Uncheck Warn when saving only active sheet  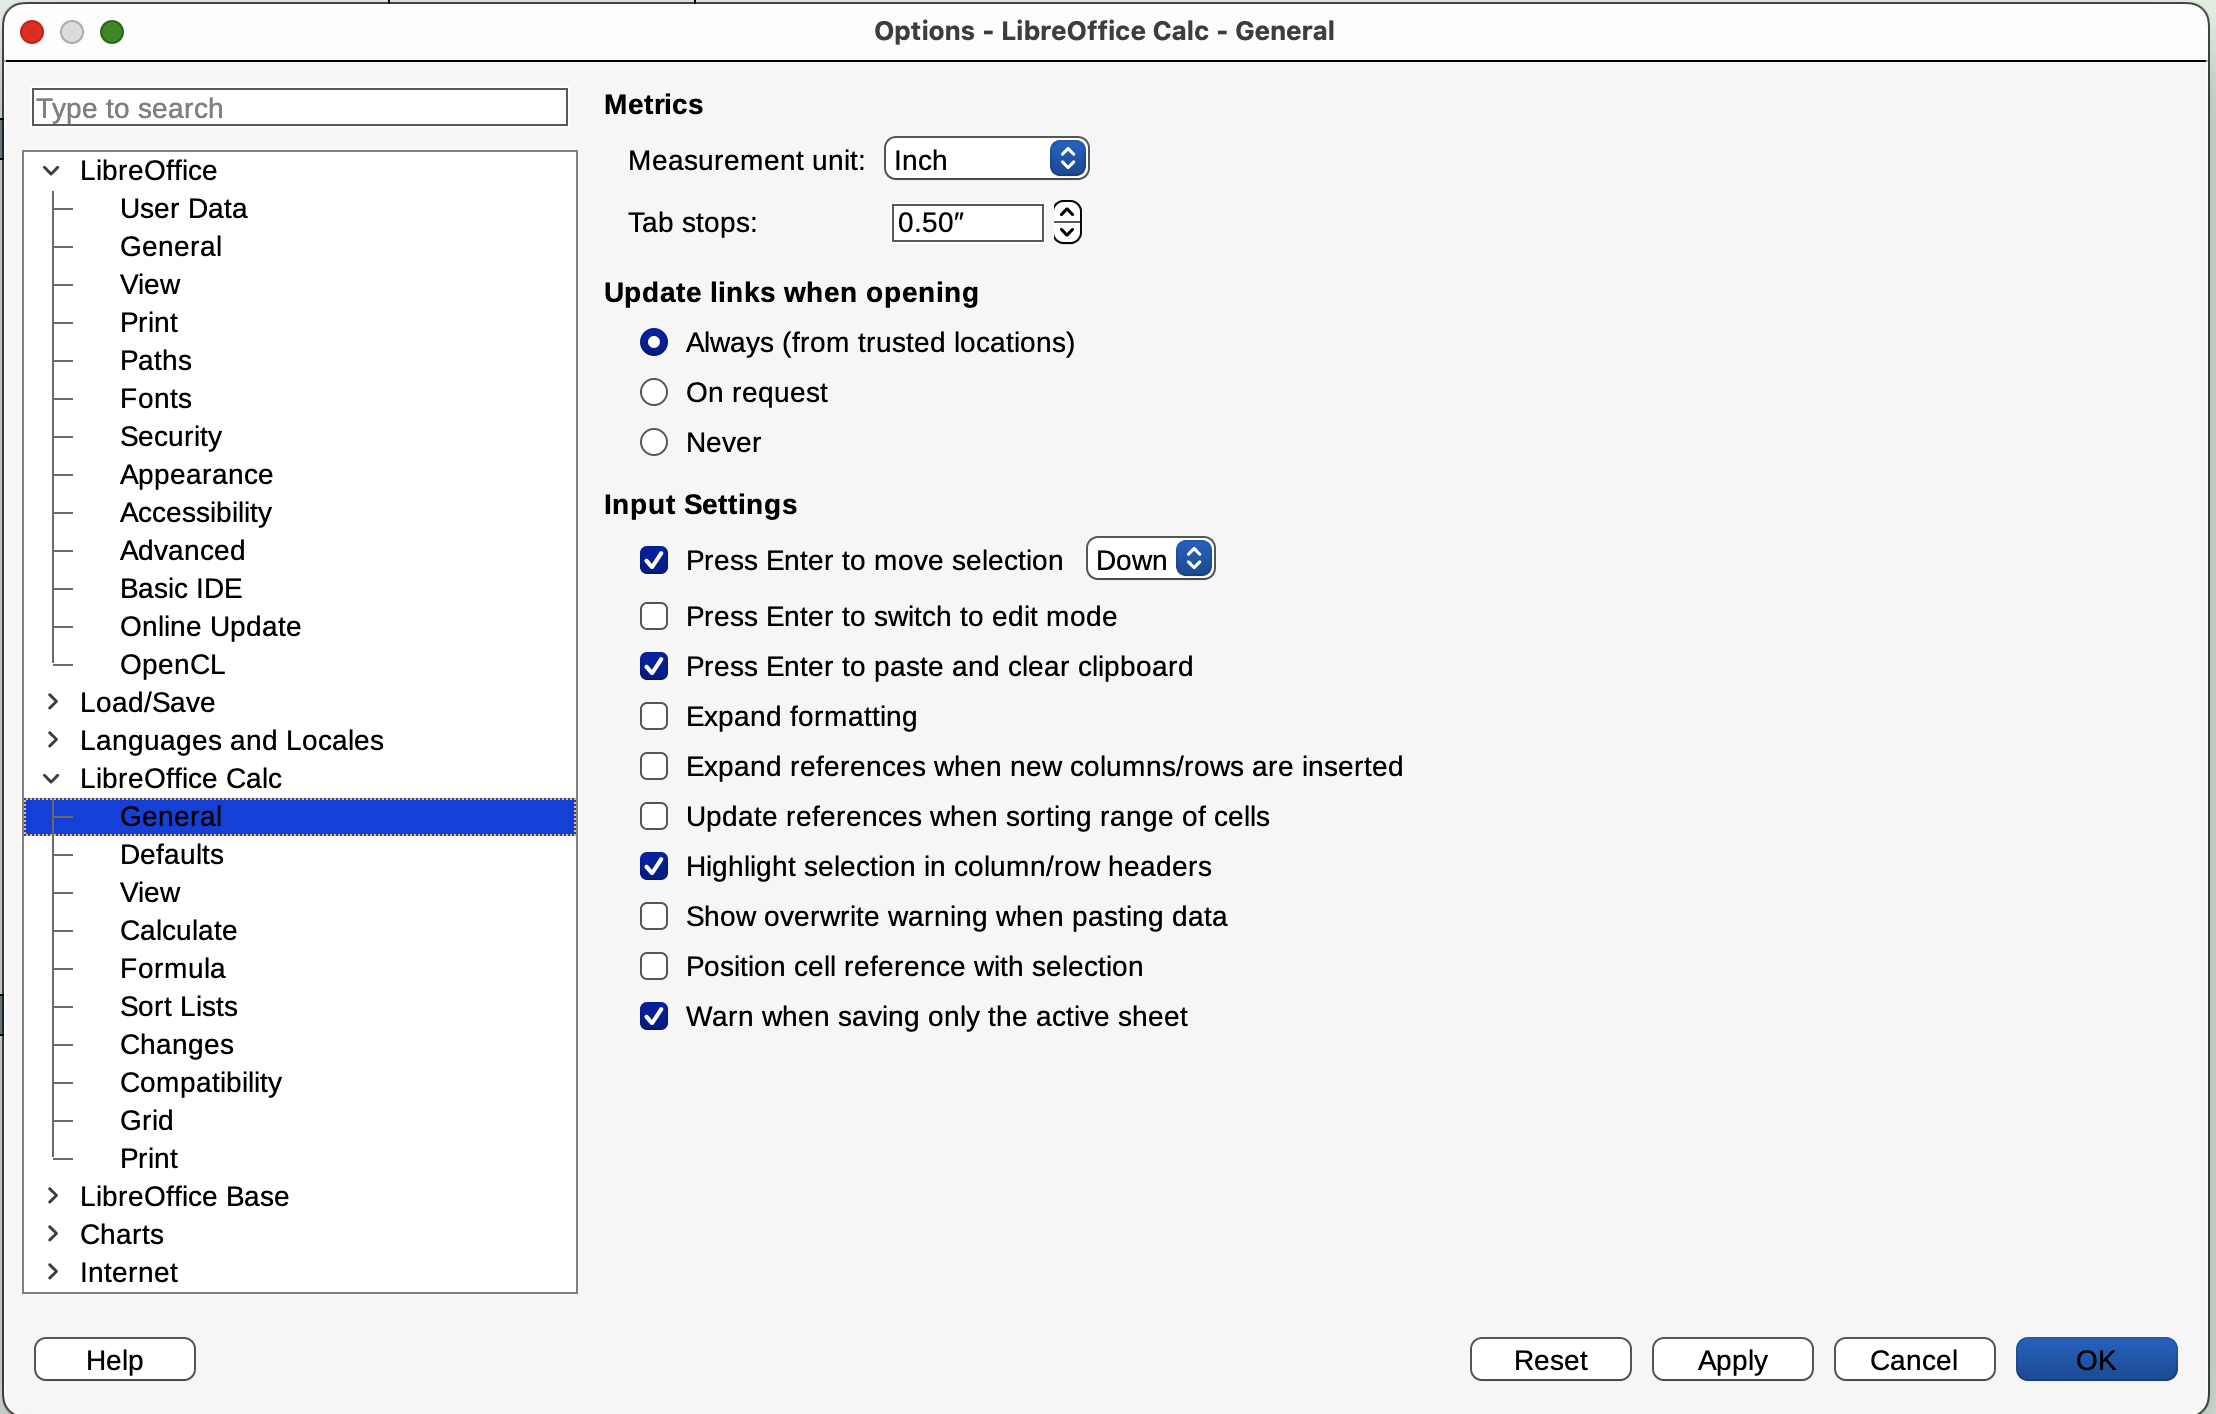click(x=654, y=1016)
